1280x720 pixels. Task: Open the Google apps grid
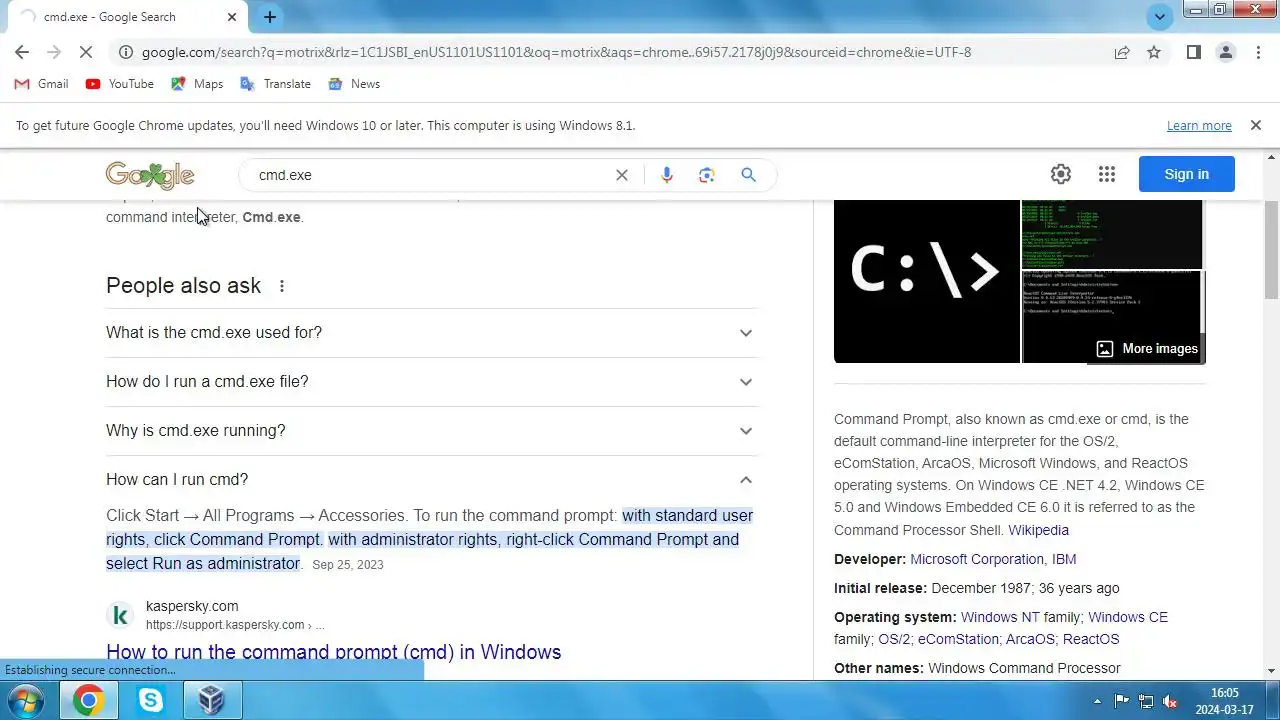tap(1106, 174)
